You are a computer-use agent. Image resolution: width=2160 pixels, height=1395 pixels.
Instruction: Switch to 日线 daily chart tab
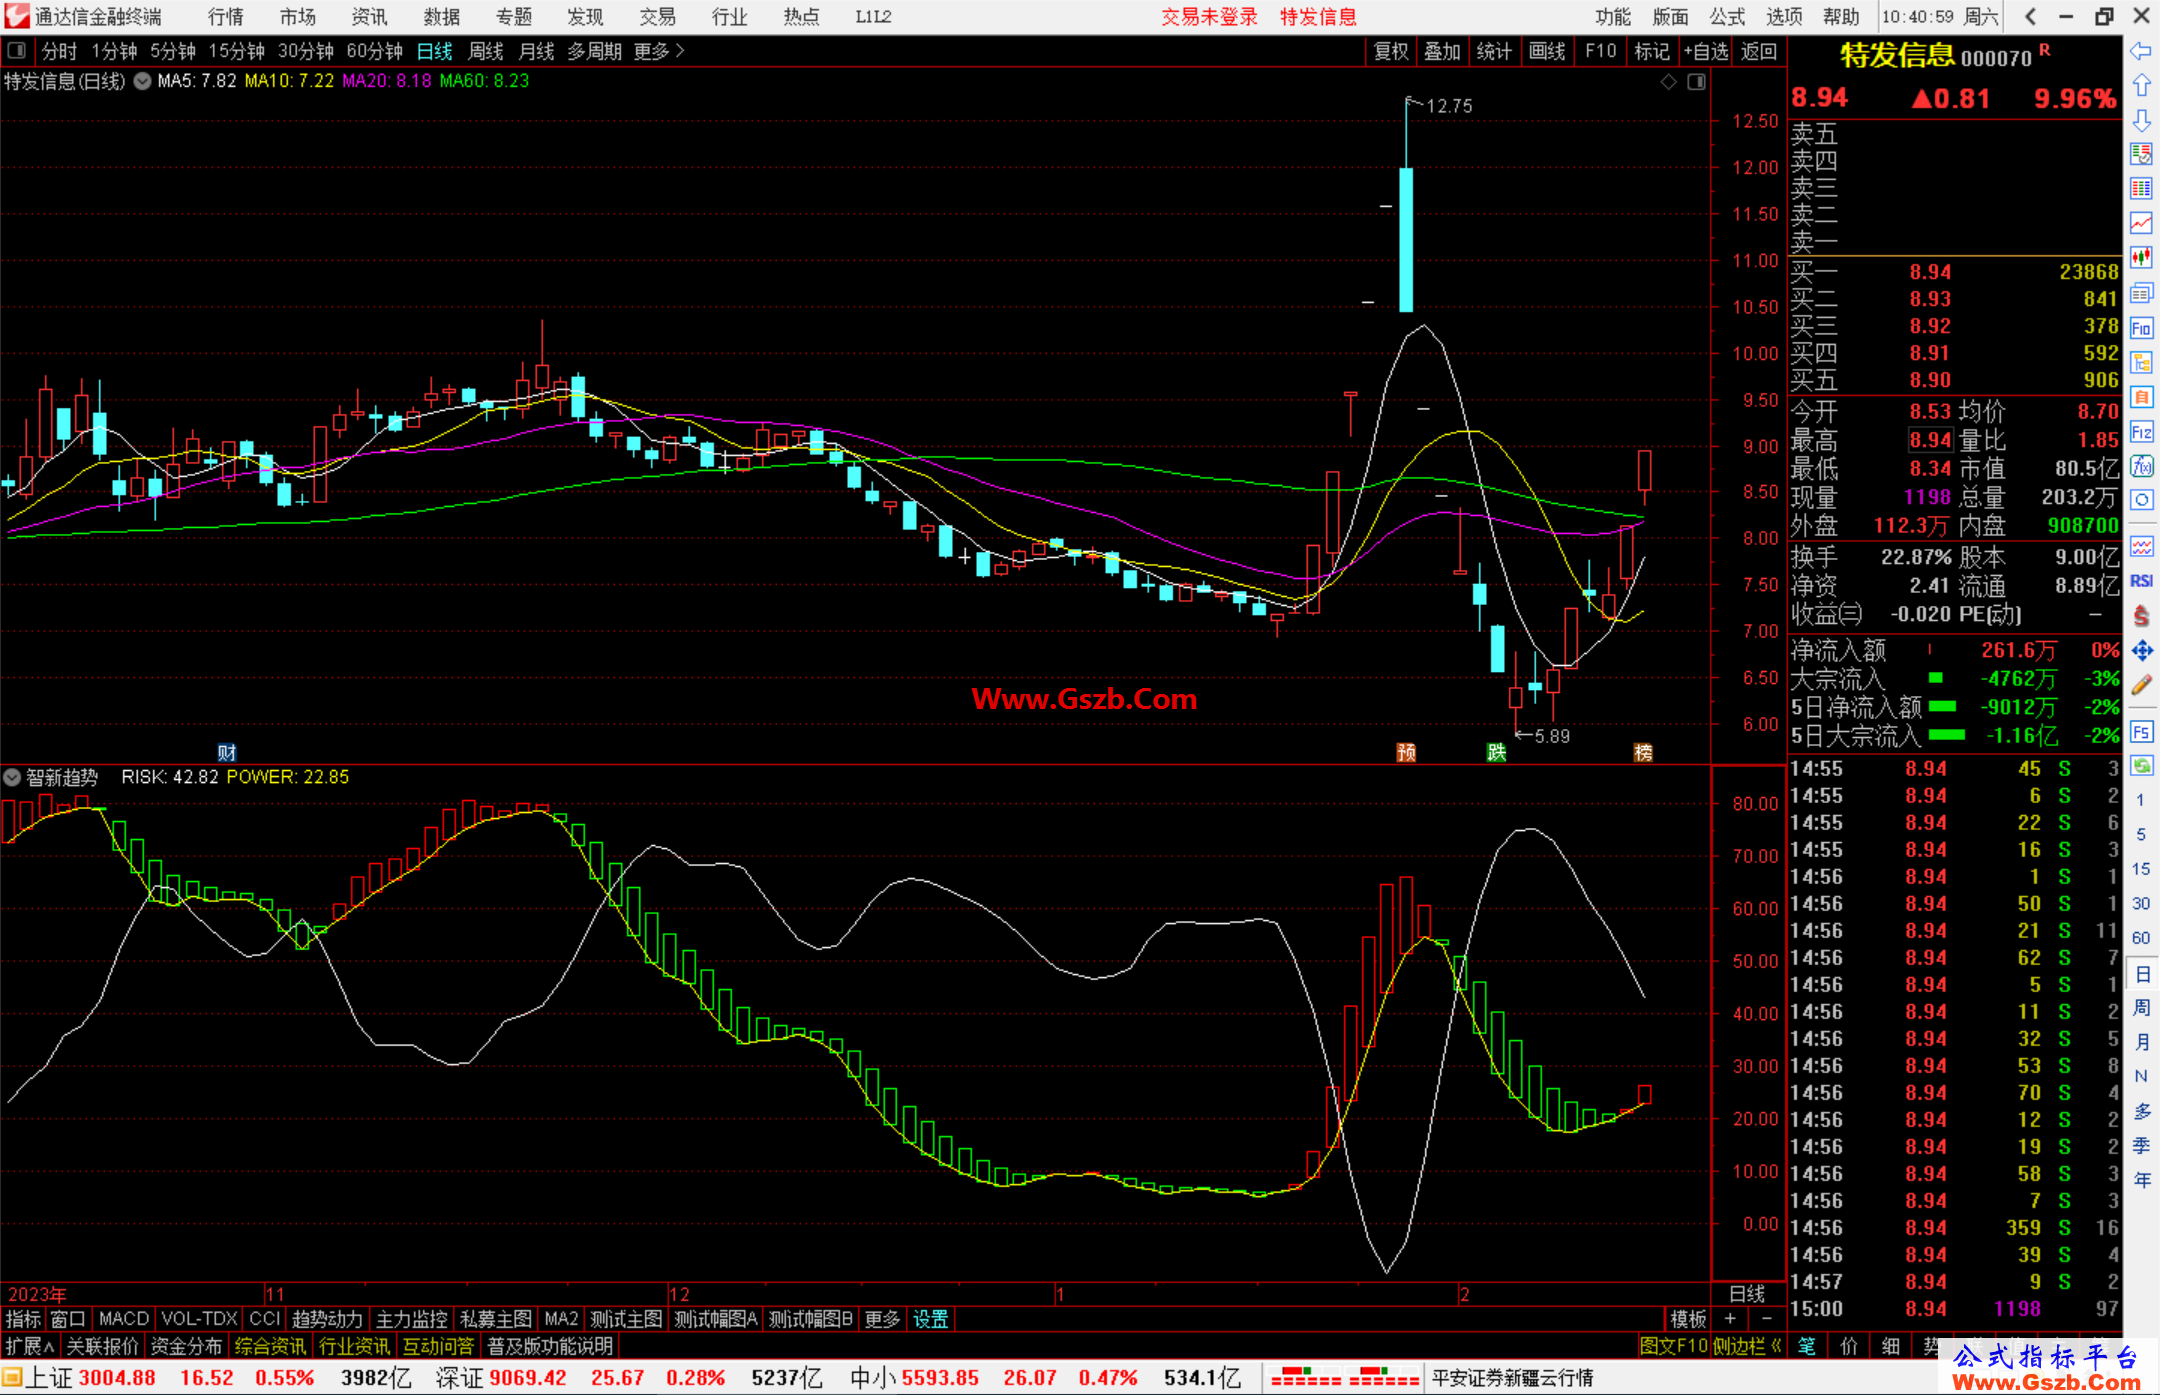[435, 51]
